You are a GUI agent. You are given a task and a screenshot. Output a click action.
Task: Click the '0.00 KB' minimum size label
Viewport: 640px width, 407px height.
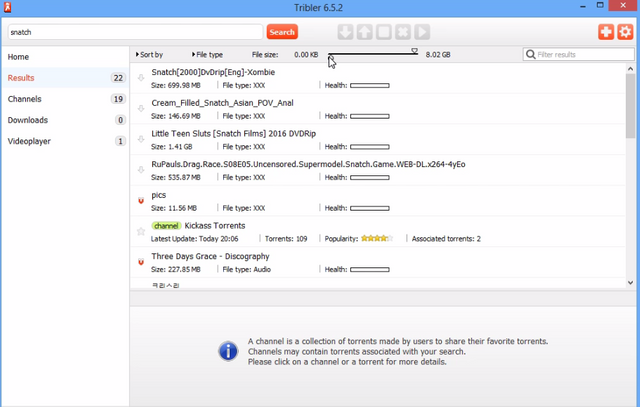point(306,55)
